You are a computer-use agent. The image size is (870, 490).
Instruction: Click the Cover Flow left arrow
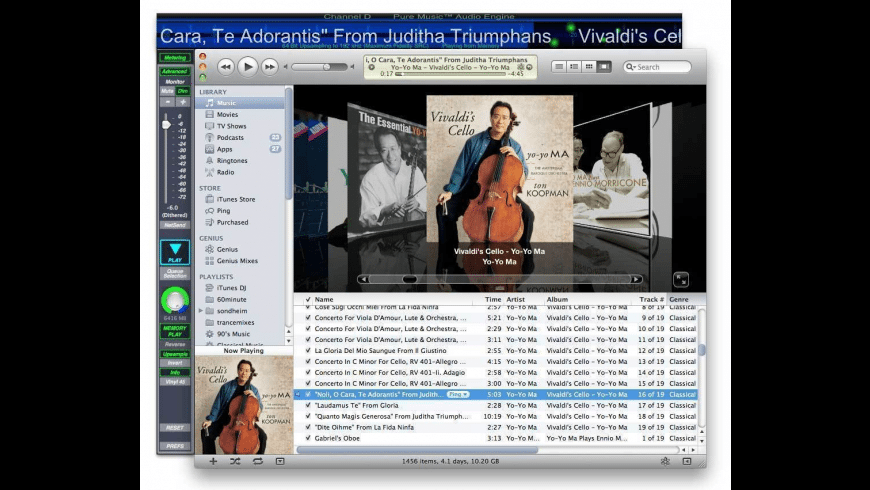pos(363,279)
